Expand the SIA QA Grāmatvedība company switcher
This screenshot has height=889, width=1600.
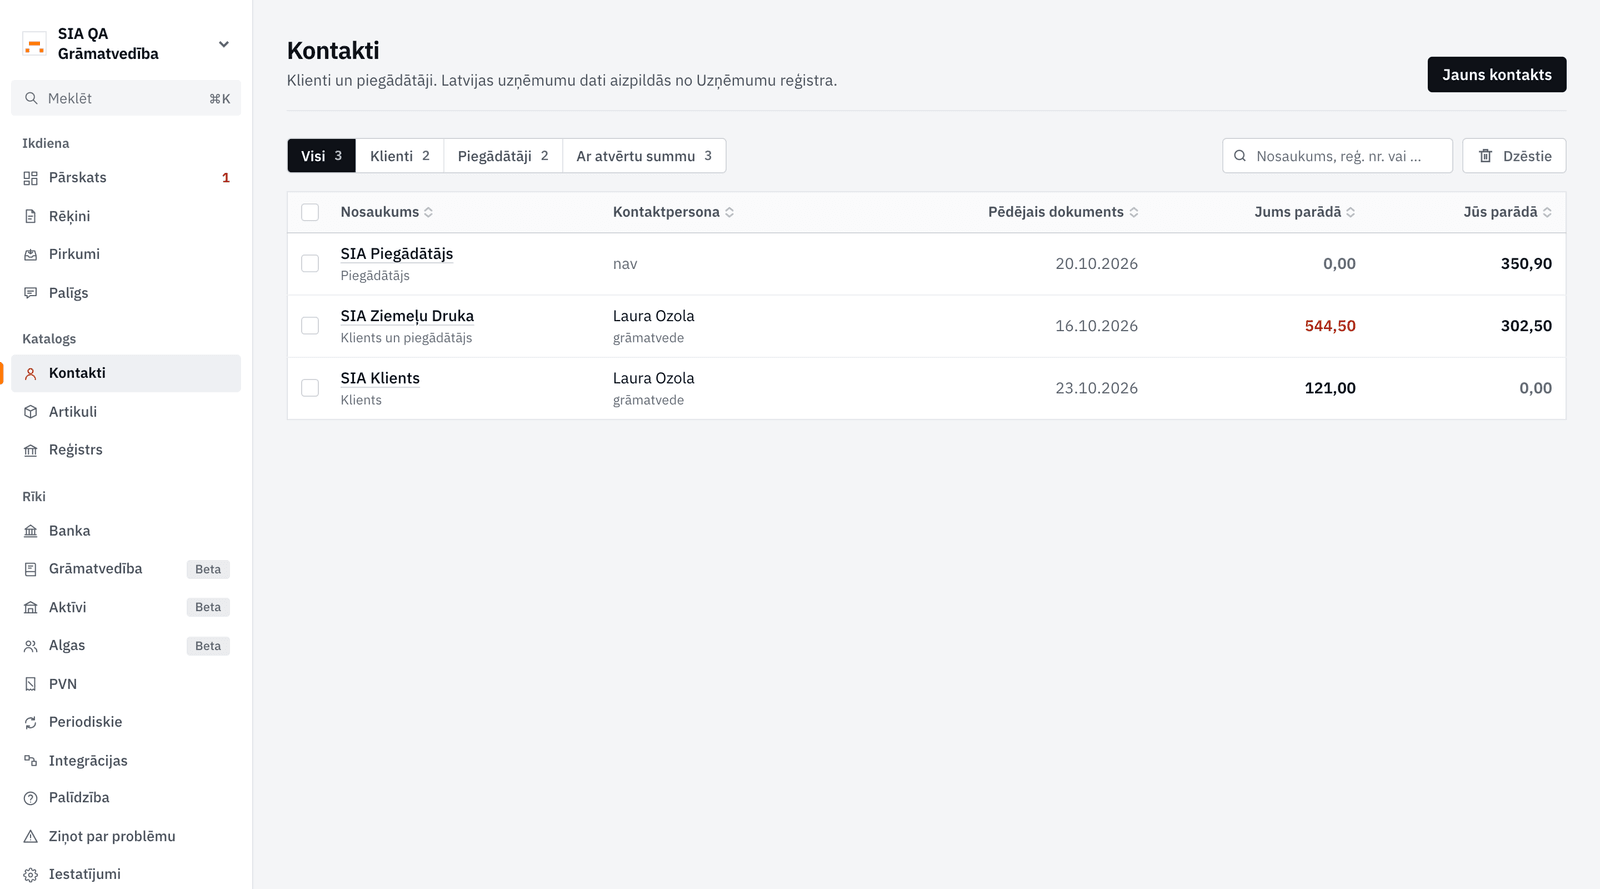click(126, 44)
